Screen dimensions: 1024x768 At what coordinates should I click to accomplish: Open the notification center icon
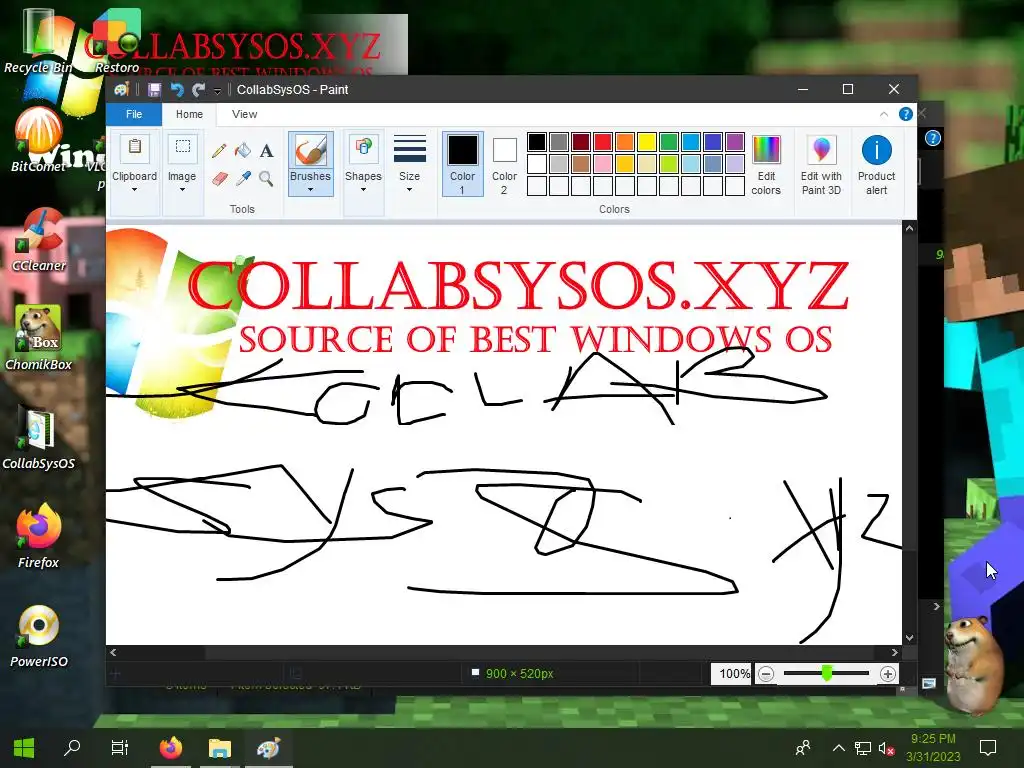click(x=988, y=748)
